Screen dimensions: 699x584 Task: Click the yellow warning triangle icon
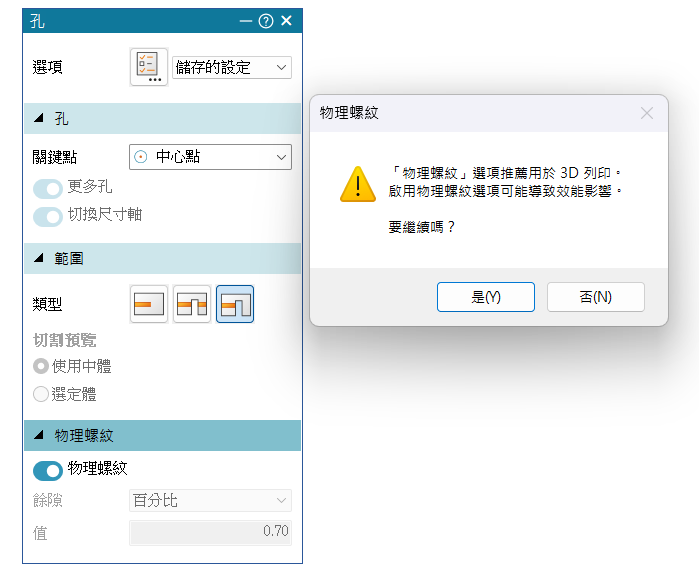358,184
